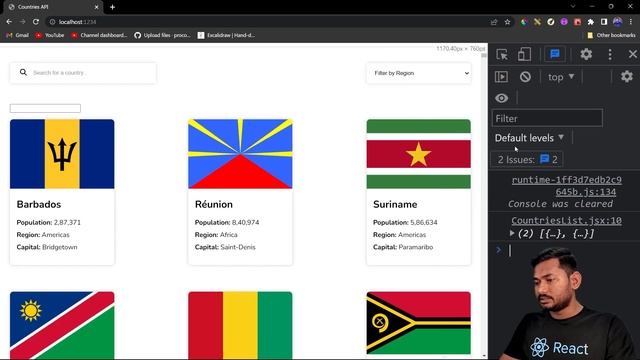The image size is (640, 360).
Task: Open the tab search chevron in title bar
Action: point(573,7)
